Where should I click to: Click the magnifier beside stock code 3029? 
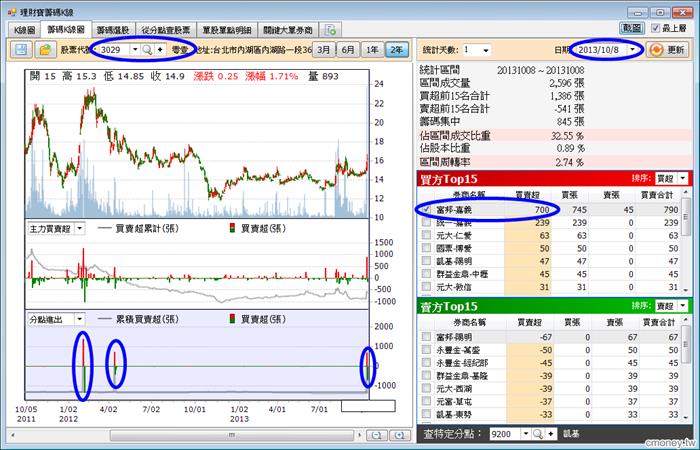pos(147,50)
